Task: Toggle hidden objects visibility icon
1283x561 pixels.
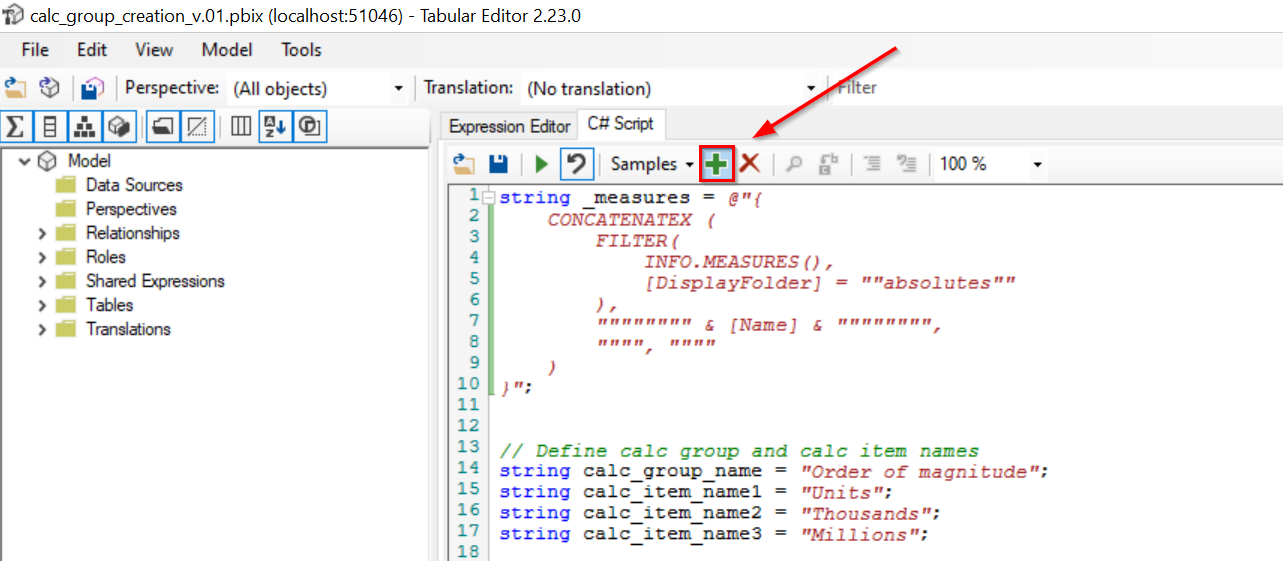Action: pos(198,126)
